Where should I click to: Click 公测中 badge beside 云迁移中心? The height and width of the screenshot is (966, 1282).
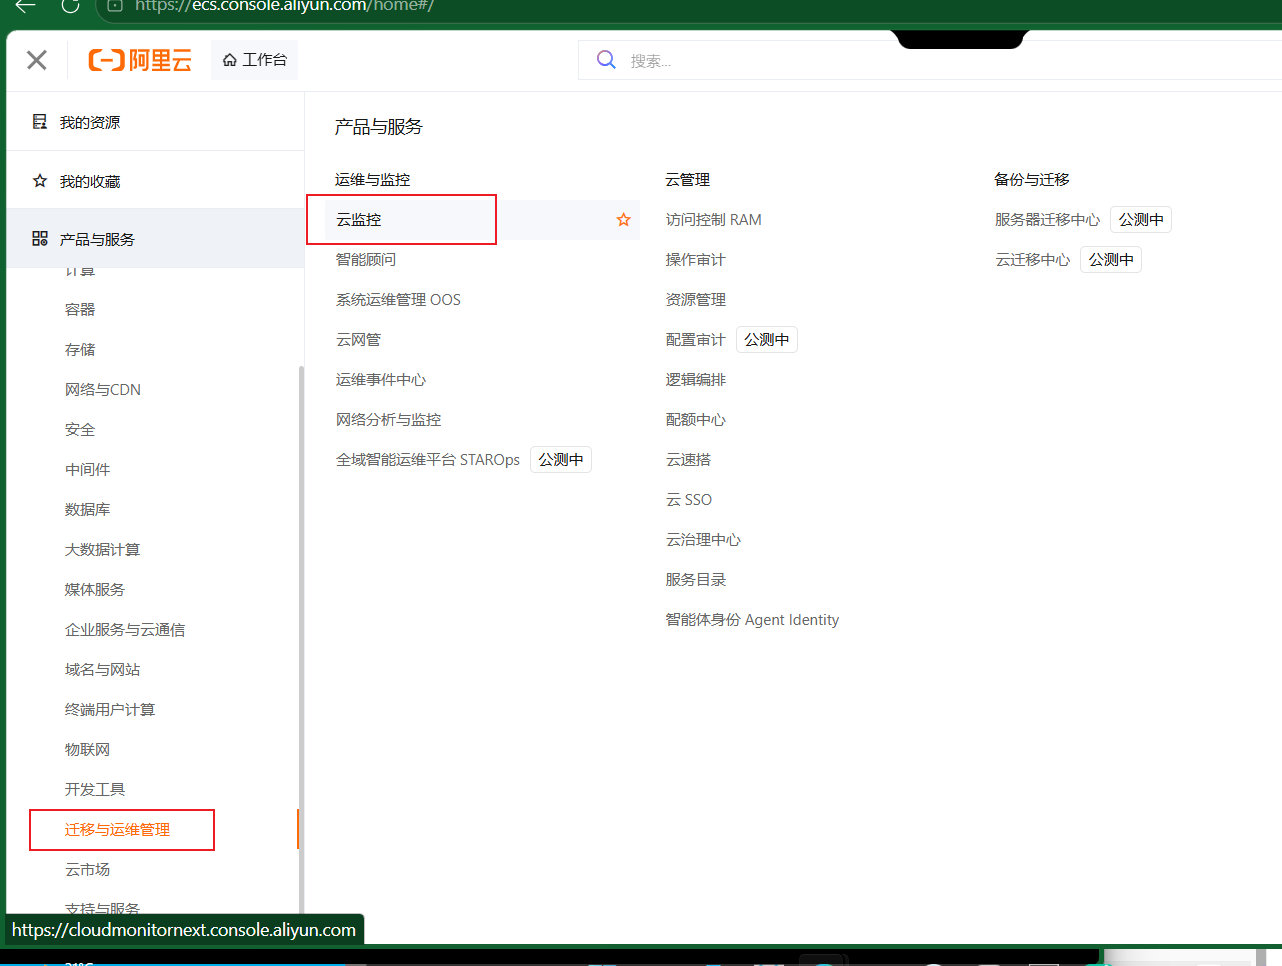pyautogui.click(x=1111, y=259)
